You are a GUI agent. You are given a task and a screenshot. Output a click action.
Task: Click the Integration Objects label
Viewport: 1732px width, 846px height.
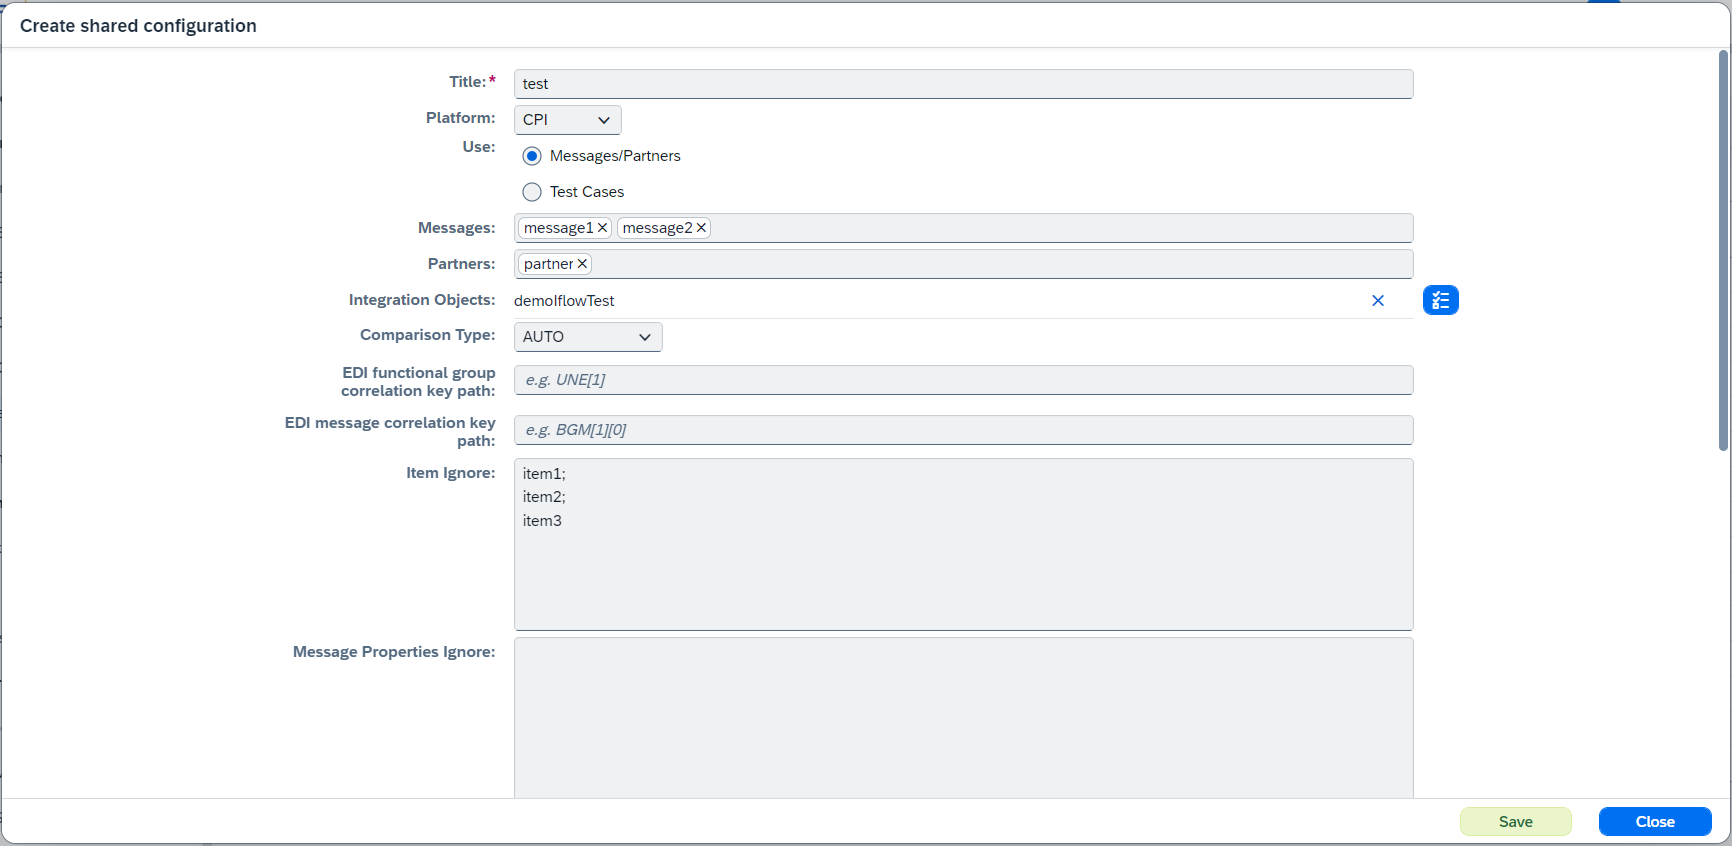(x=422, y=300)
